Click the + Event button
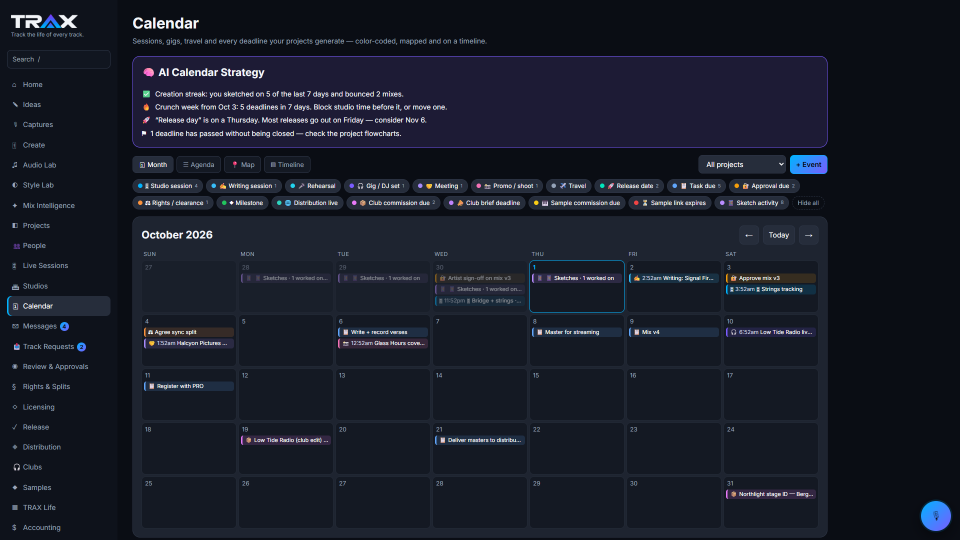 [809, 165]
